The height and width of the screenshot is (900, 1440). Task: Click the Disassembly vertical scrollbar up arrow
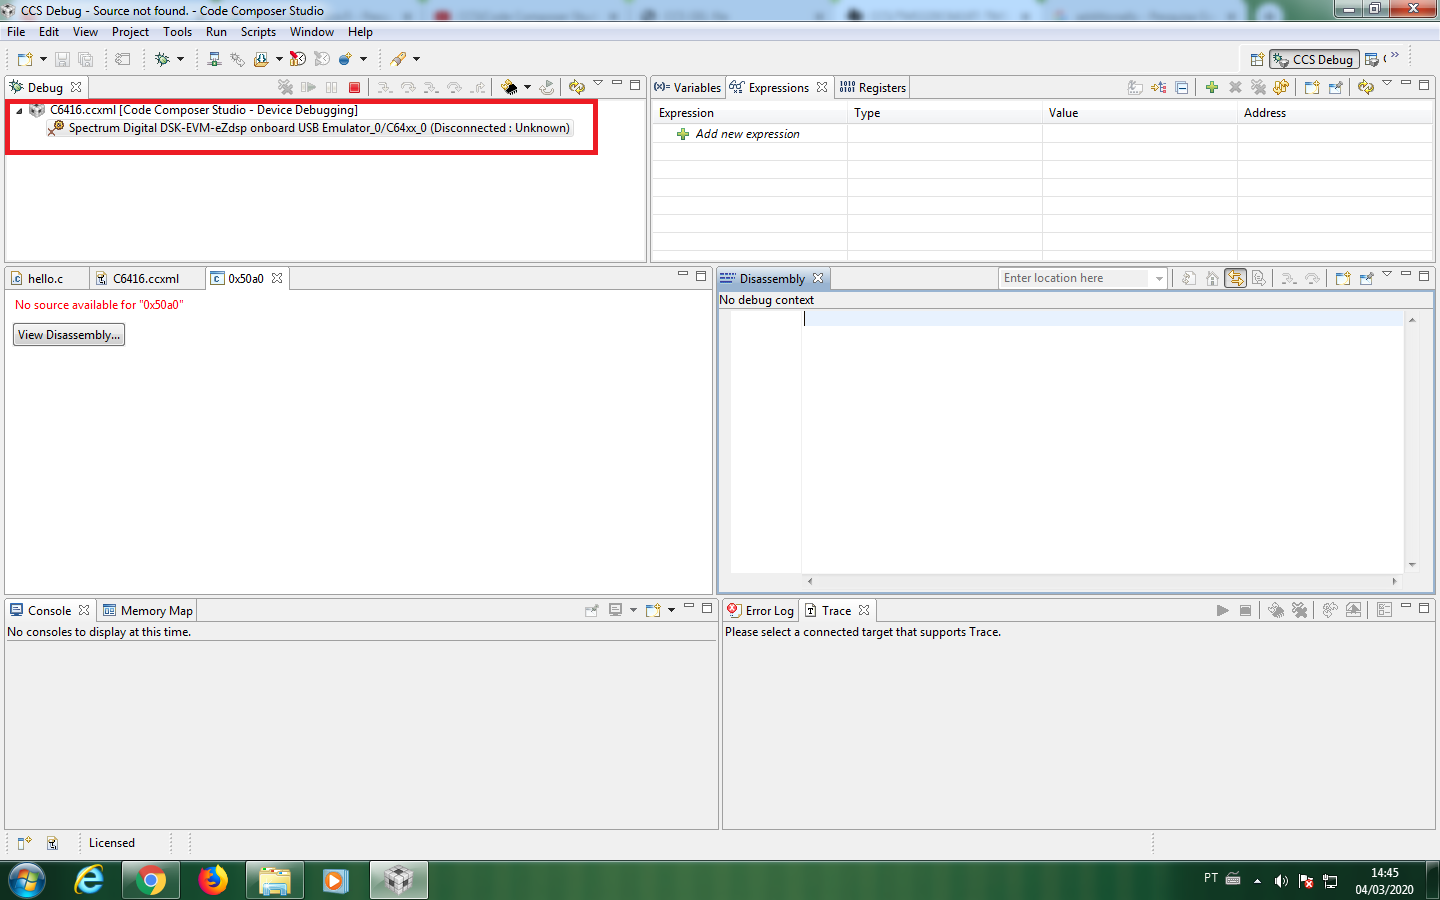1412,320
